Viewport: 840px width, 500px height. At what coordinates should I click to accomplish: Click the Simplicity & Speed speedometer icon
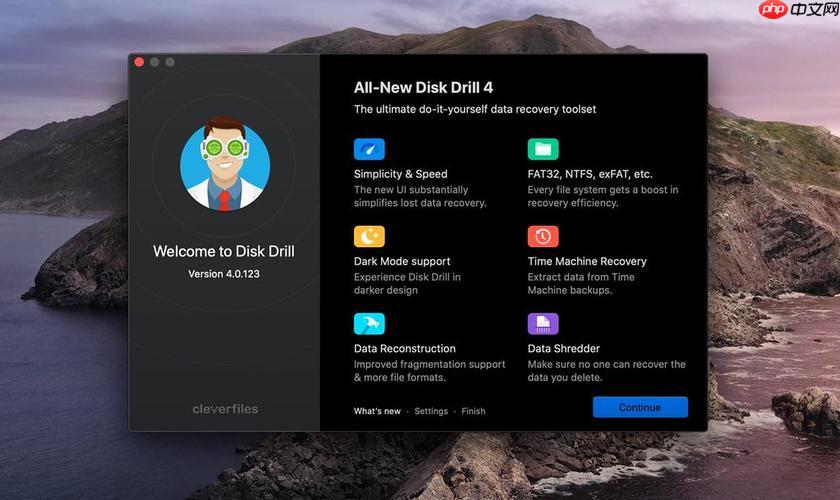click(369, 149)
